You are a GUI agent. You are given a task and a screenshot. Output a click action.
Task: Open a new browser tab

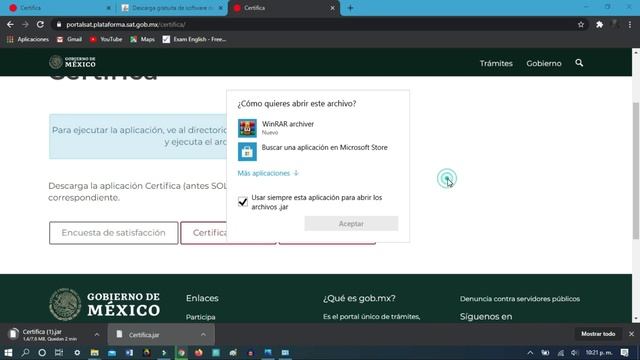350,8
